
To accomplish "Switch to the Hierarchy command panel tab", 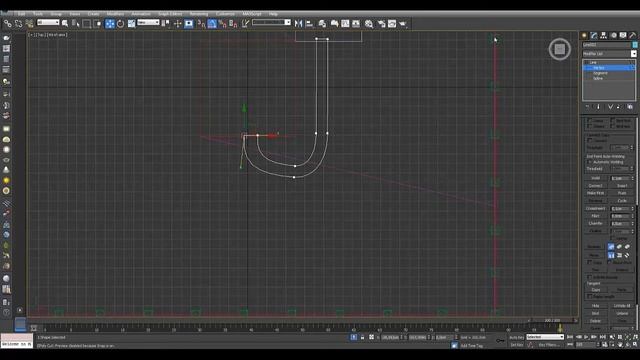I will (x=604, y=36).
